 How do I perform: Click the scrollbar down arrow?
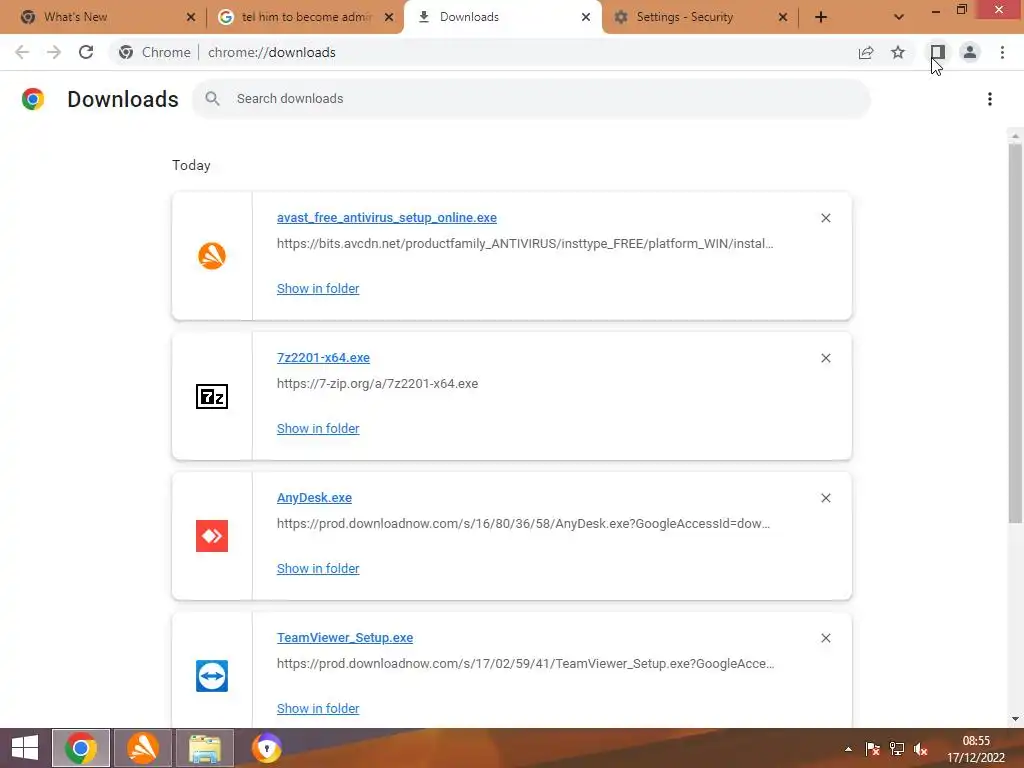tap(1015, 719)
